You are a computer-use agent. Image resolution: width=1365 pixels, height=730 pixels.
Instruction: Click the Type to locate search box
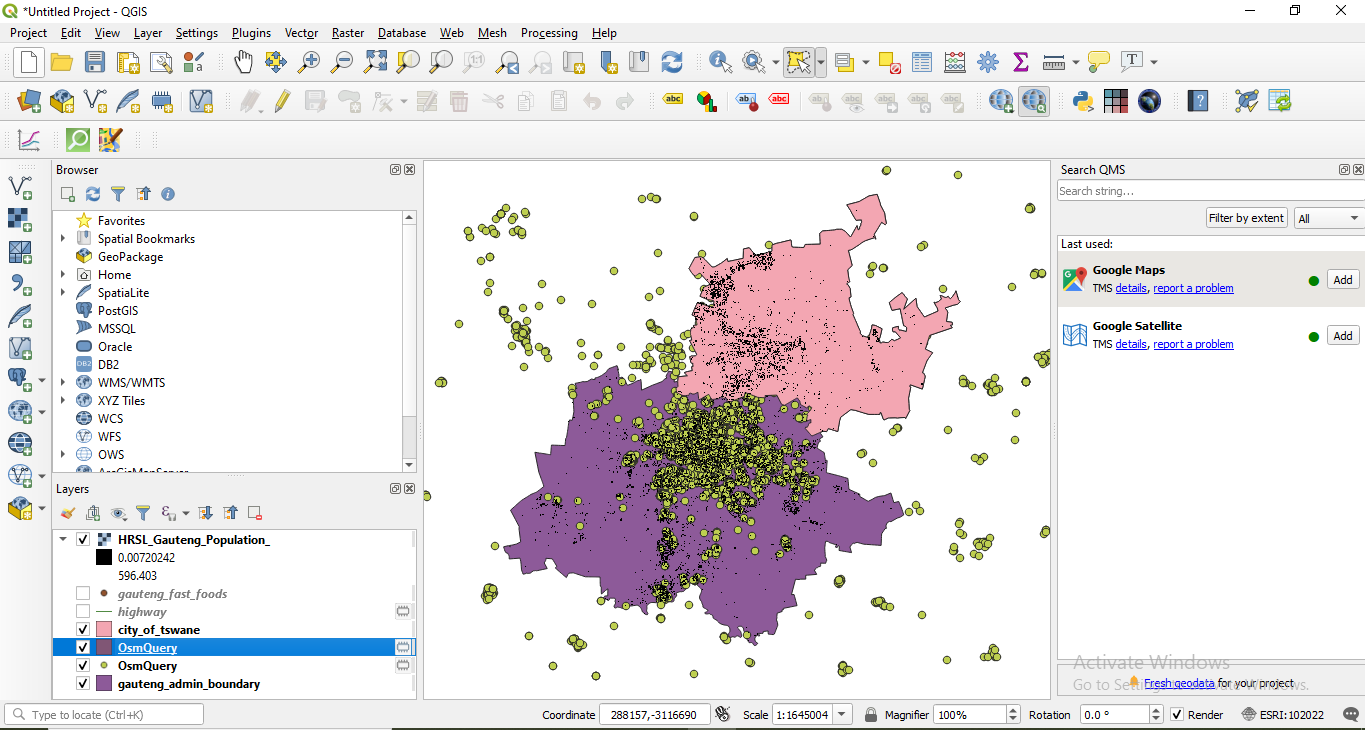click(x=104, y=715)
